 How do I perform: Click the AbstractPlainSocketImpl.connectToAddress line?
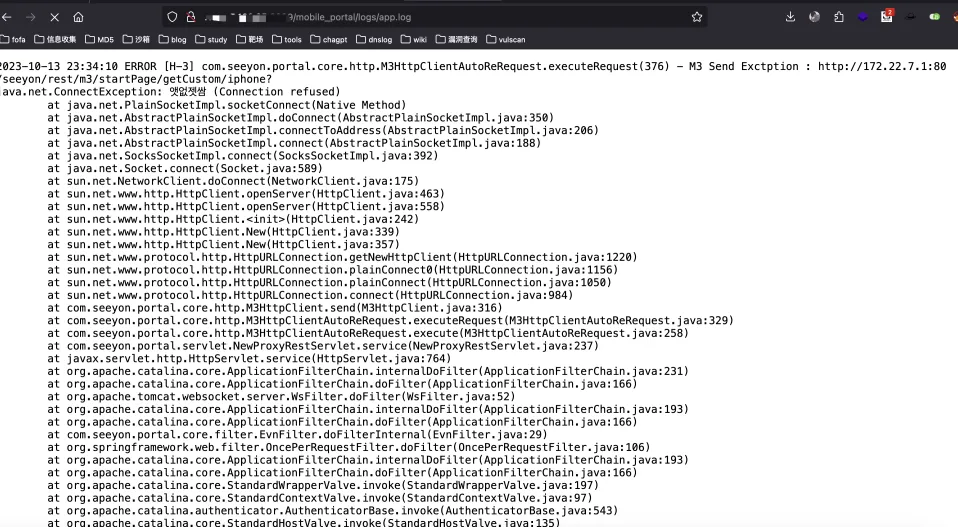point(323,131)
